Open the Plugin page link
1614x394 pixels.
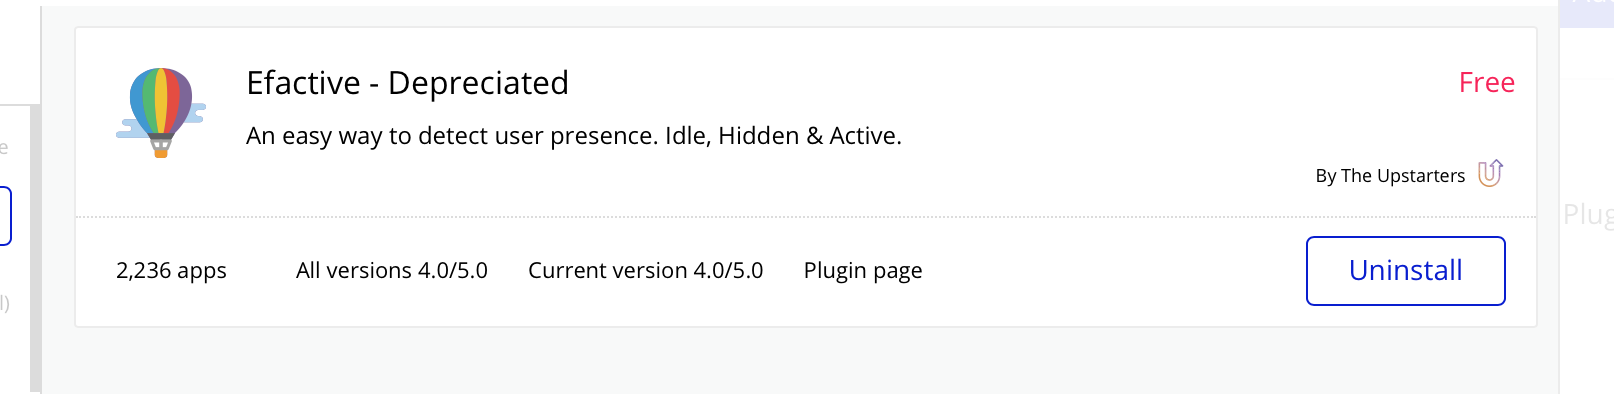point(863,271)
